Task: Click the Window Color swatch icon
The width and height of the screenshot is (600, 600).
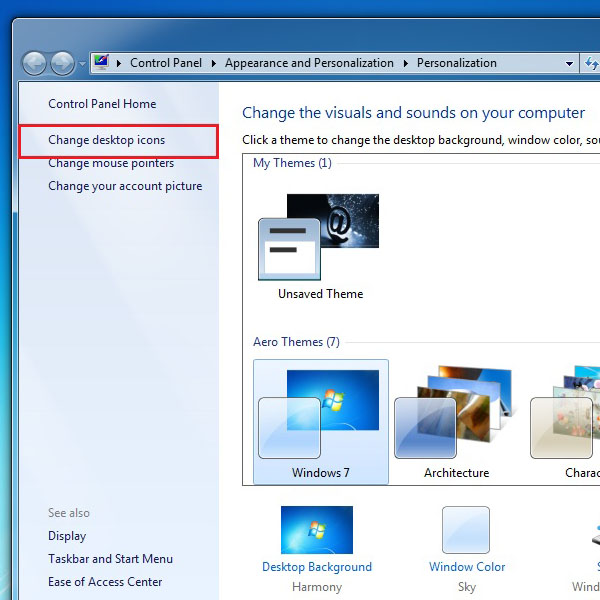Action: tap(466, 530)
